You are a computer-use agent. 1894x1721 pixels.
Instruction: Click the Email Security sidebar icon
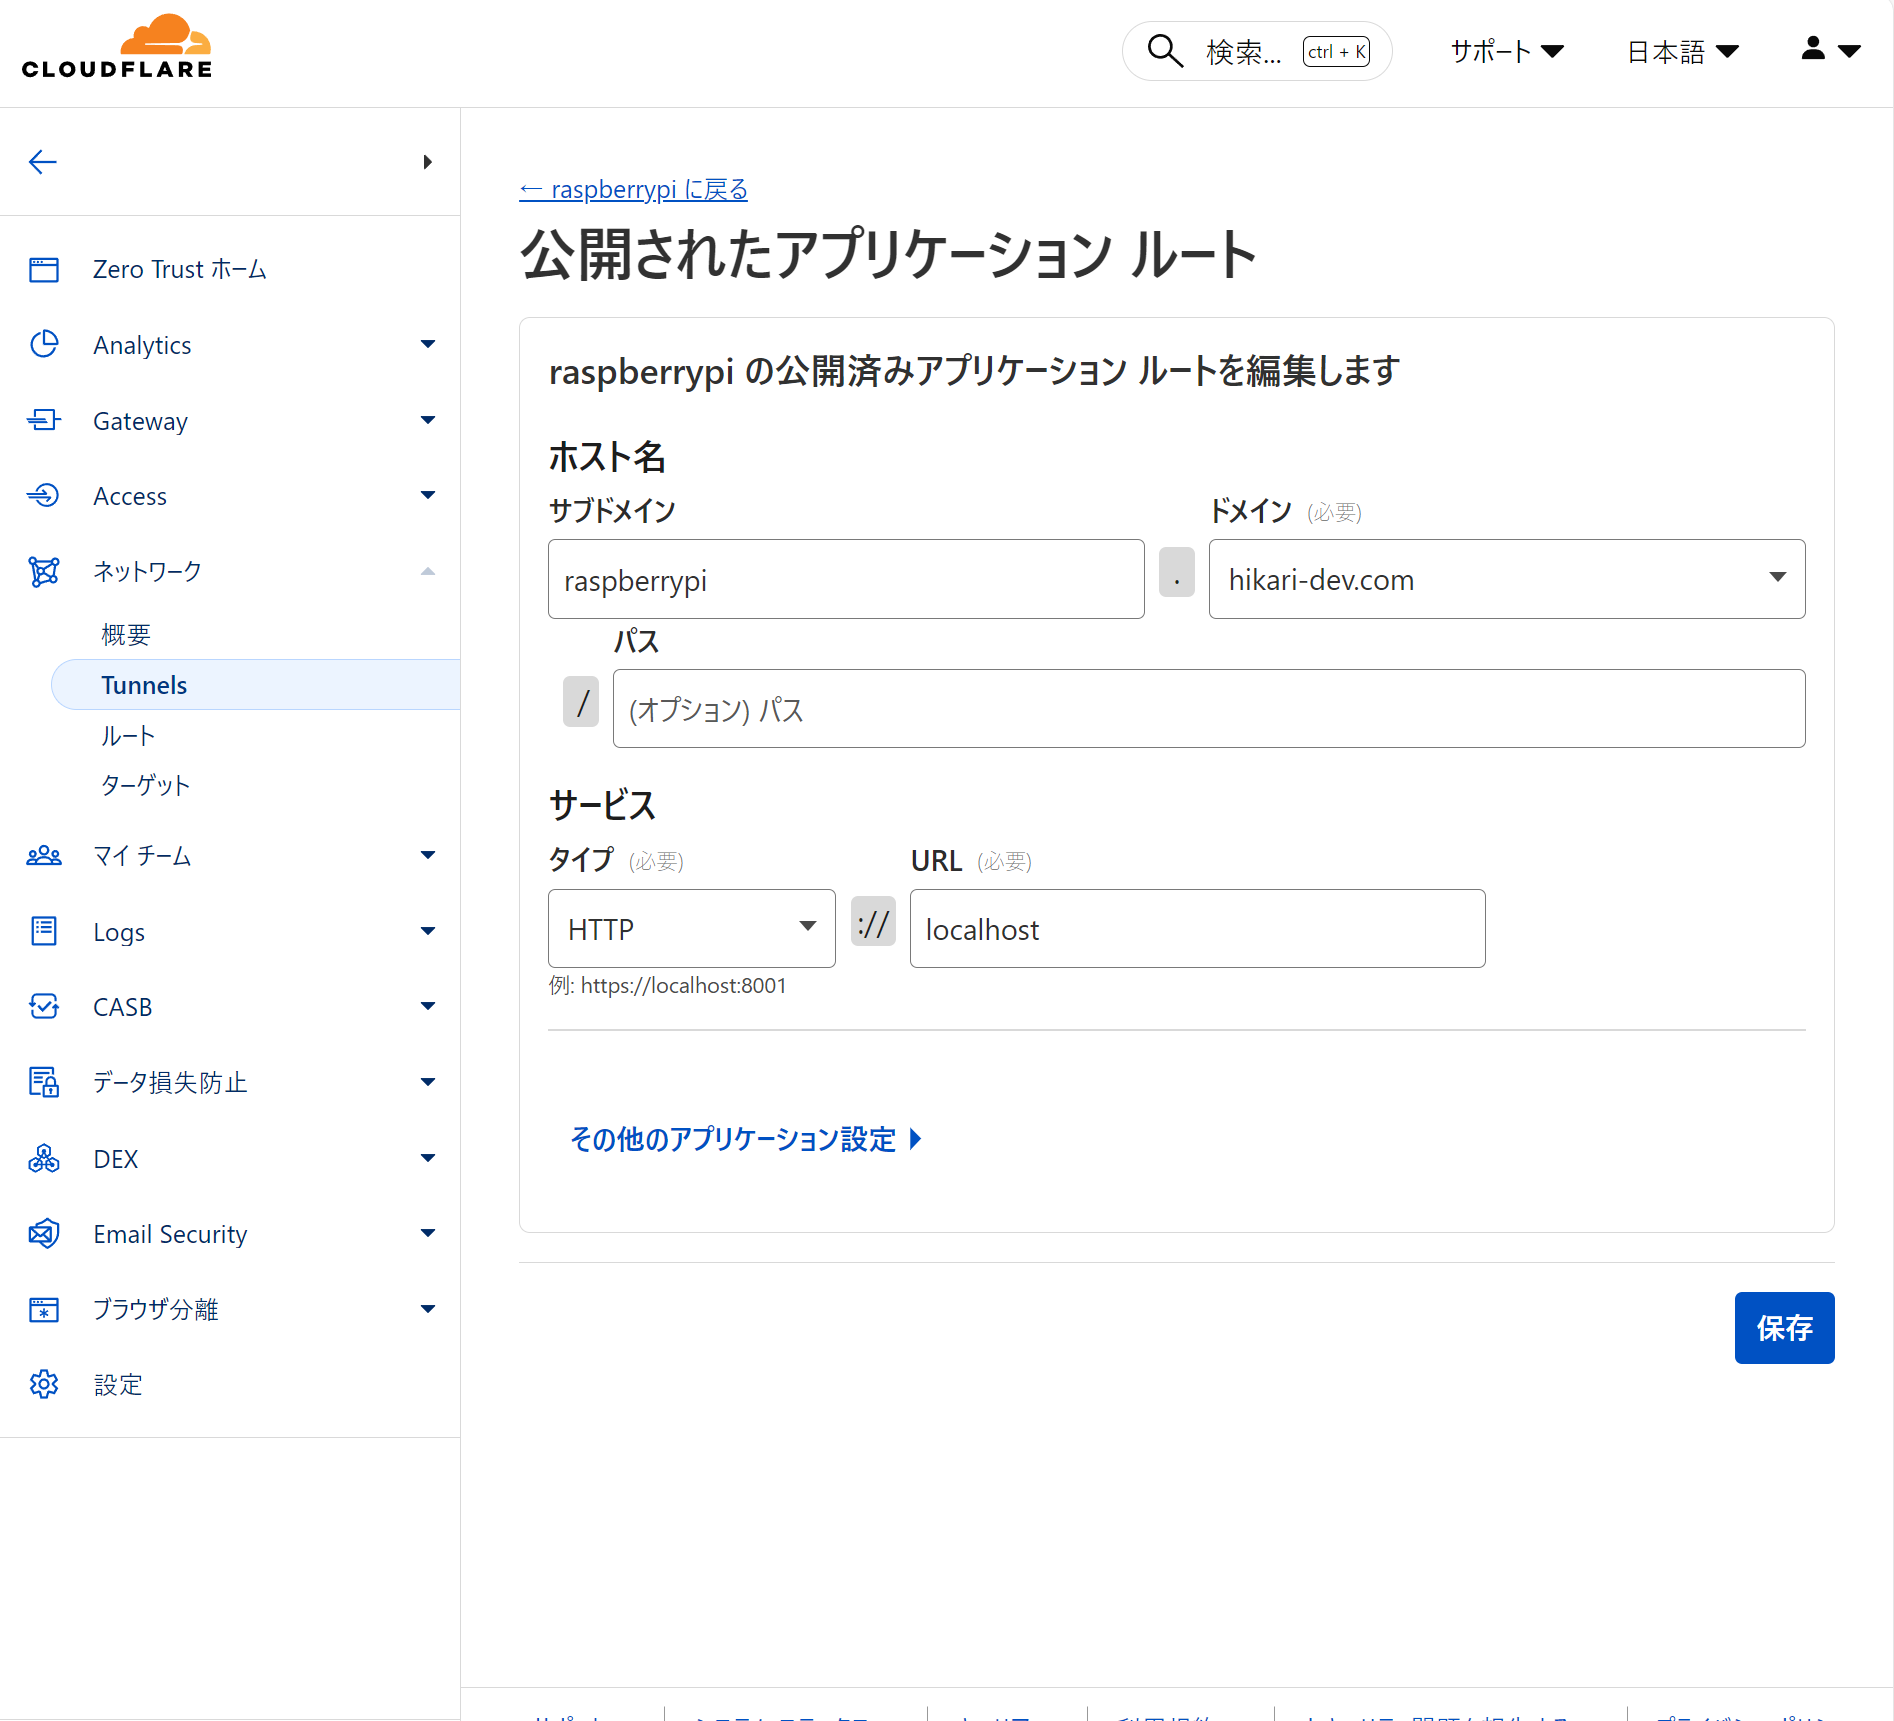tap(44, 1233)
